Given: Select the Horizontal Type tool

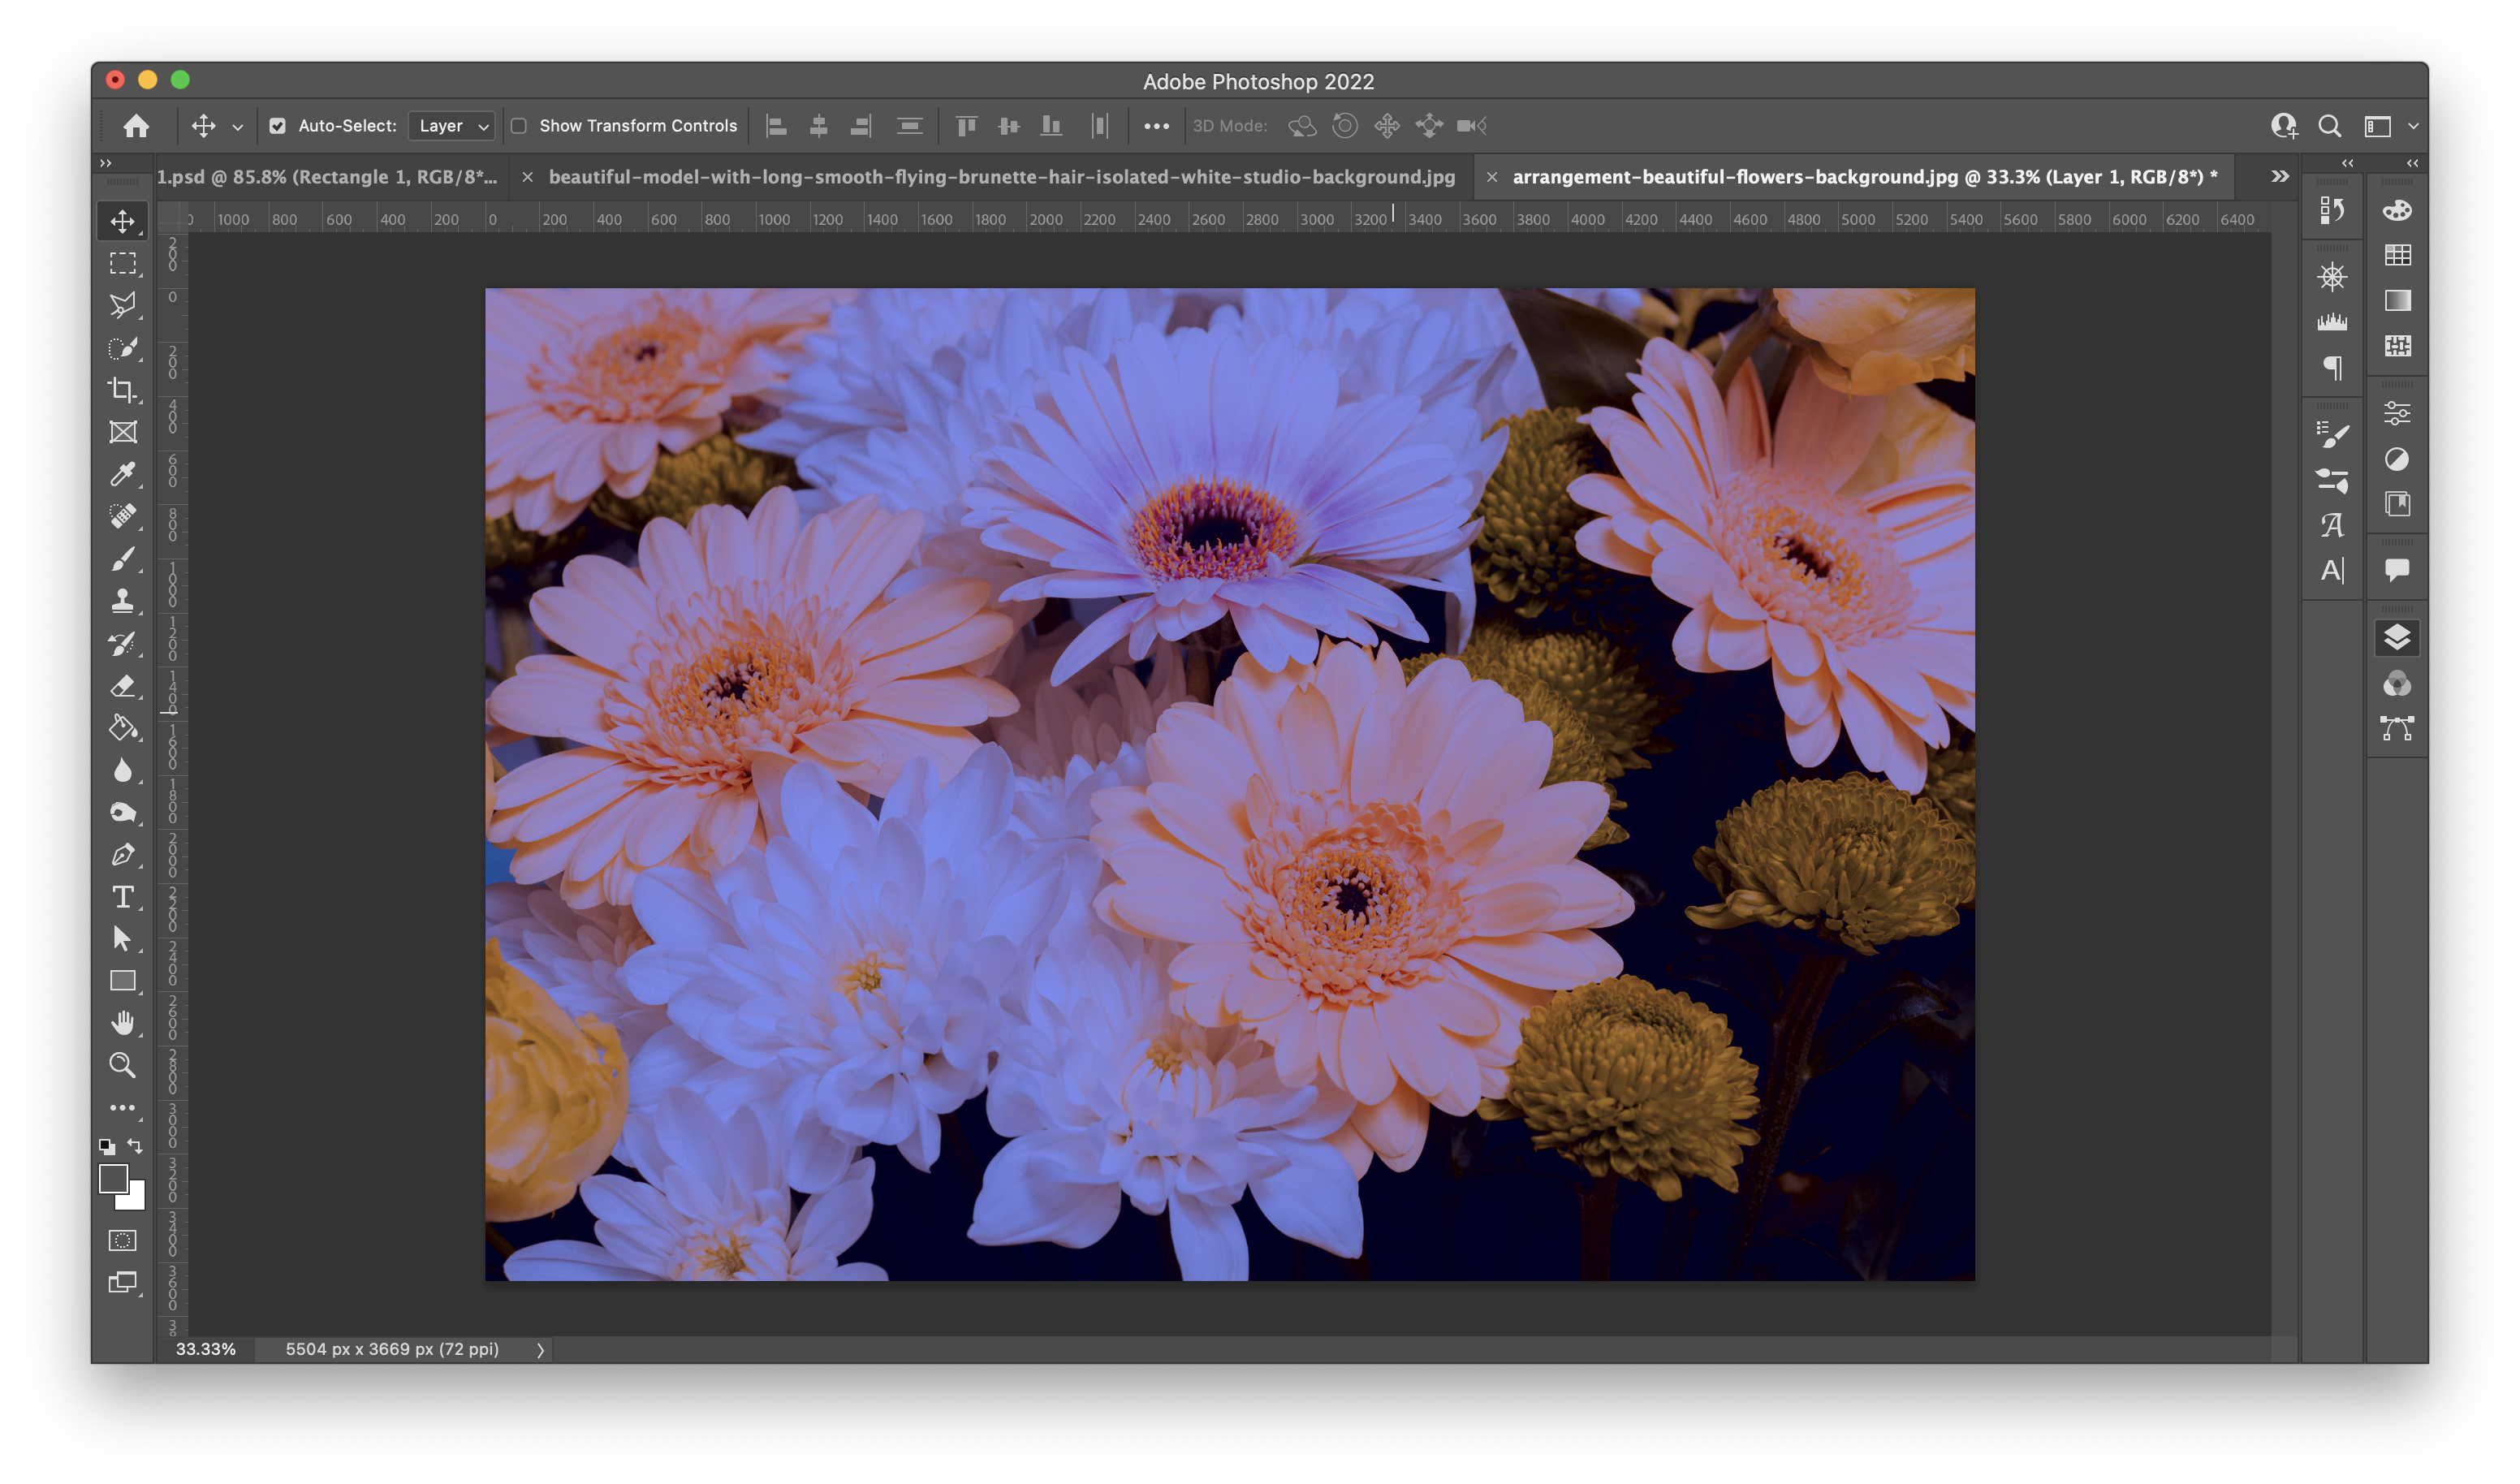Looking at the screenshot, I should pos(122,897).
